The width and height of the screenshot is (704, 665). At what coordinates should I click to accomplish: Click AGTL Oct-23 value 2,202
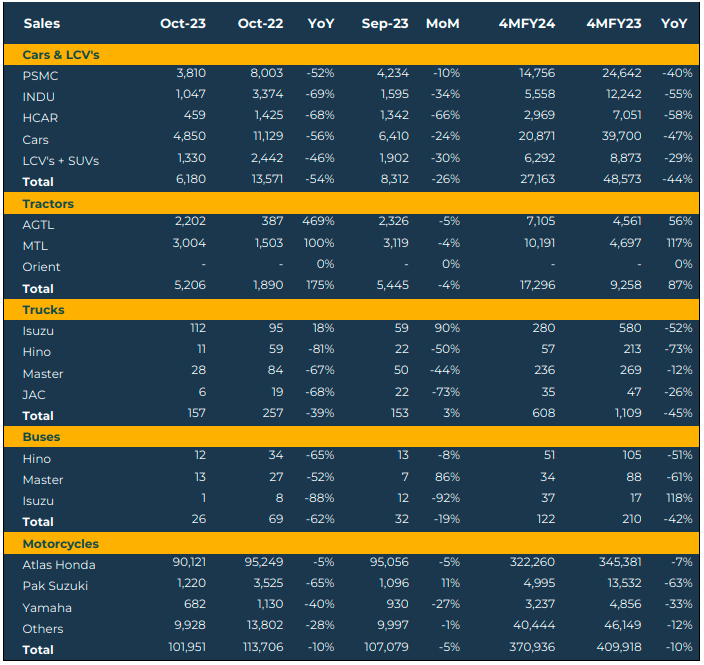point(190,221)
